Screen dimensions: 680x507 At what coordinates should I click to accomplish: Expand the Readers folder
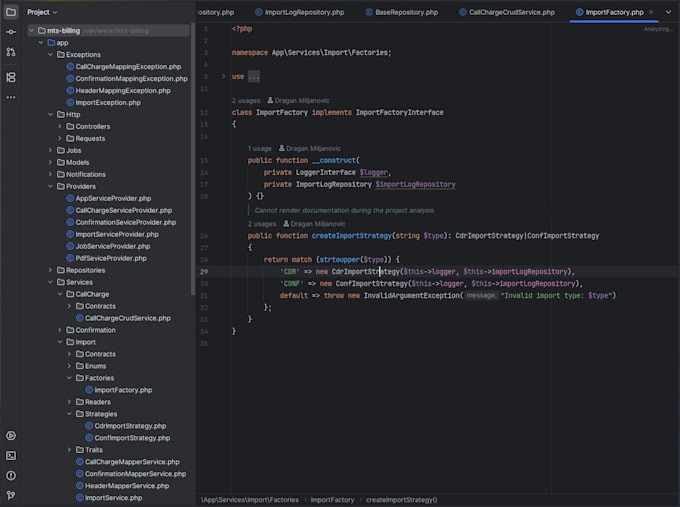(x=69, y=402)
